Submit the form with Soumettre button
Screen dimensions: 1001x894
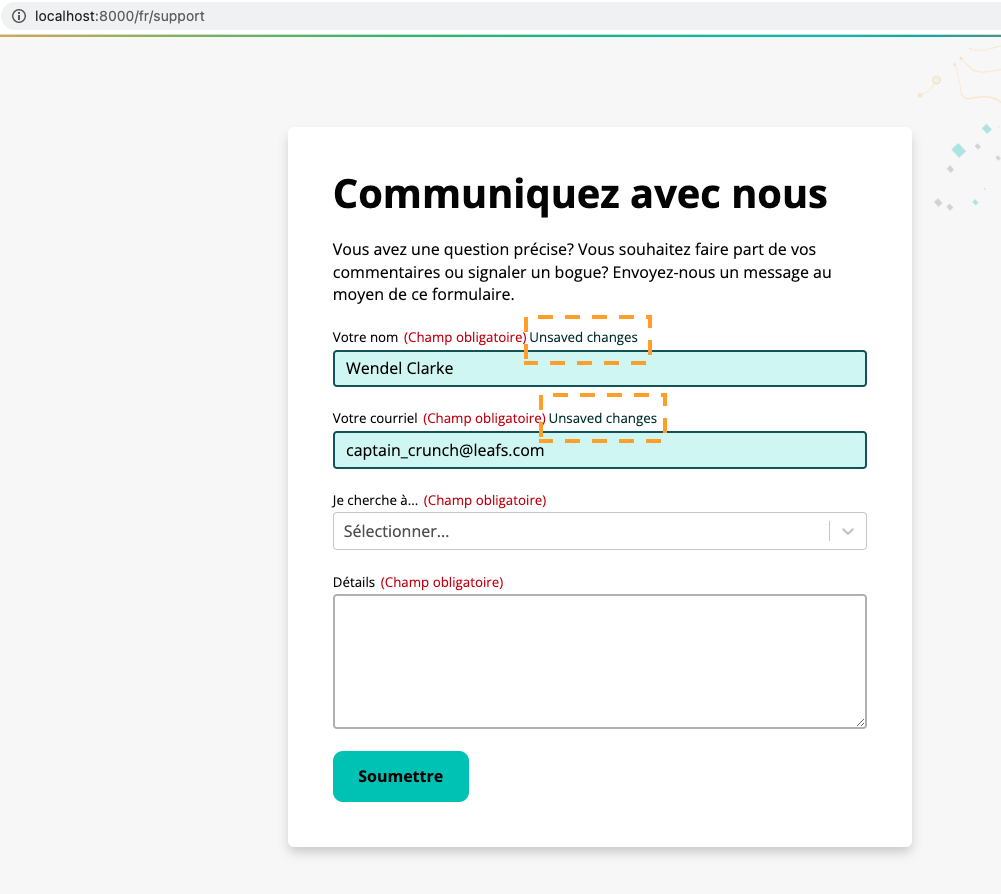[x=401, y=777]
